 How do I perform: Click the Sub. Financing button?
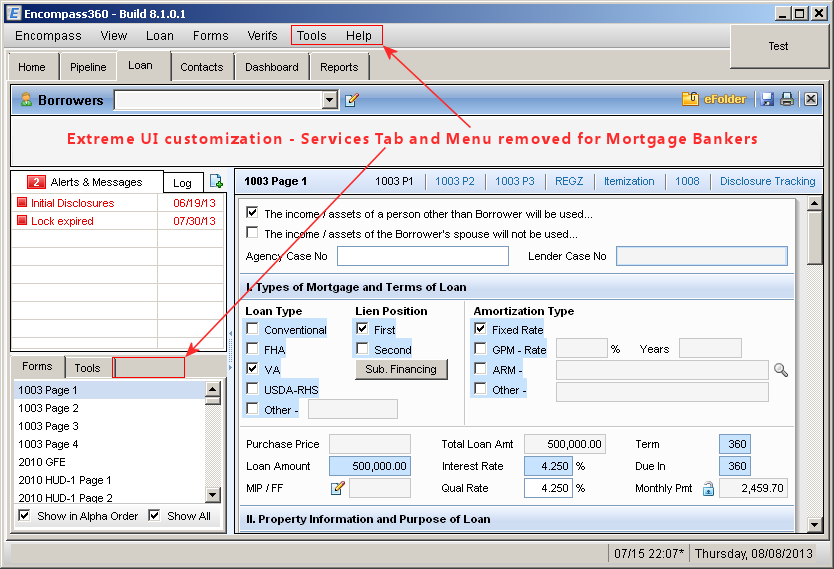point(401,369)
